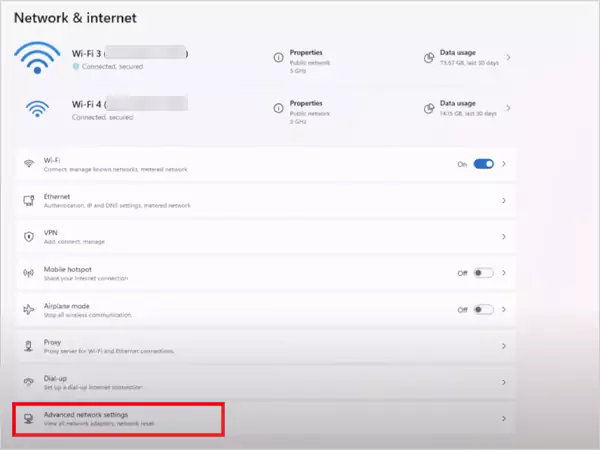Click 'Off' label beside Mobile hotspot toggle

tap(462, 273)
